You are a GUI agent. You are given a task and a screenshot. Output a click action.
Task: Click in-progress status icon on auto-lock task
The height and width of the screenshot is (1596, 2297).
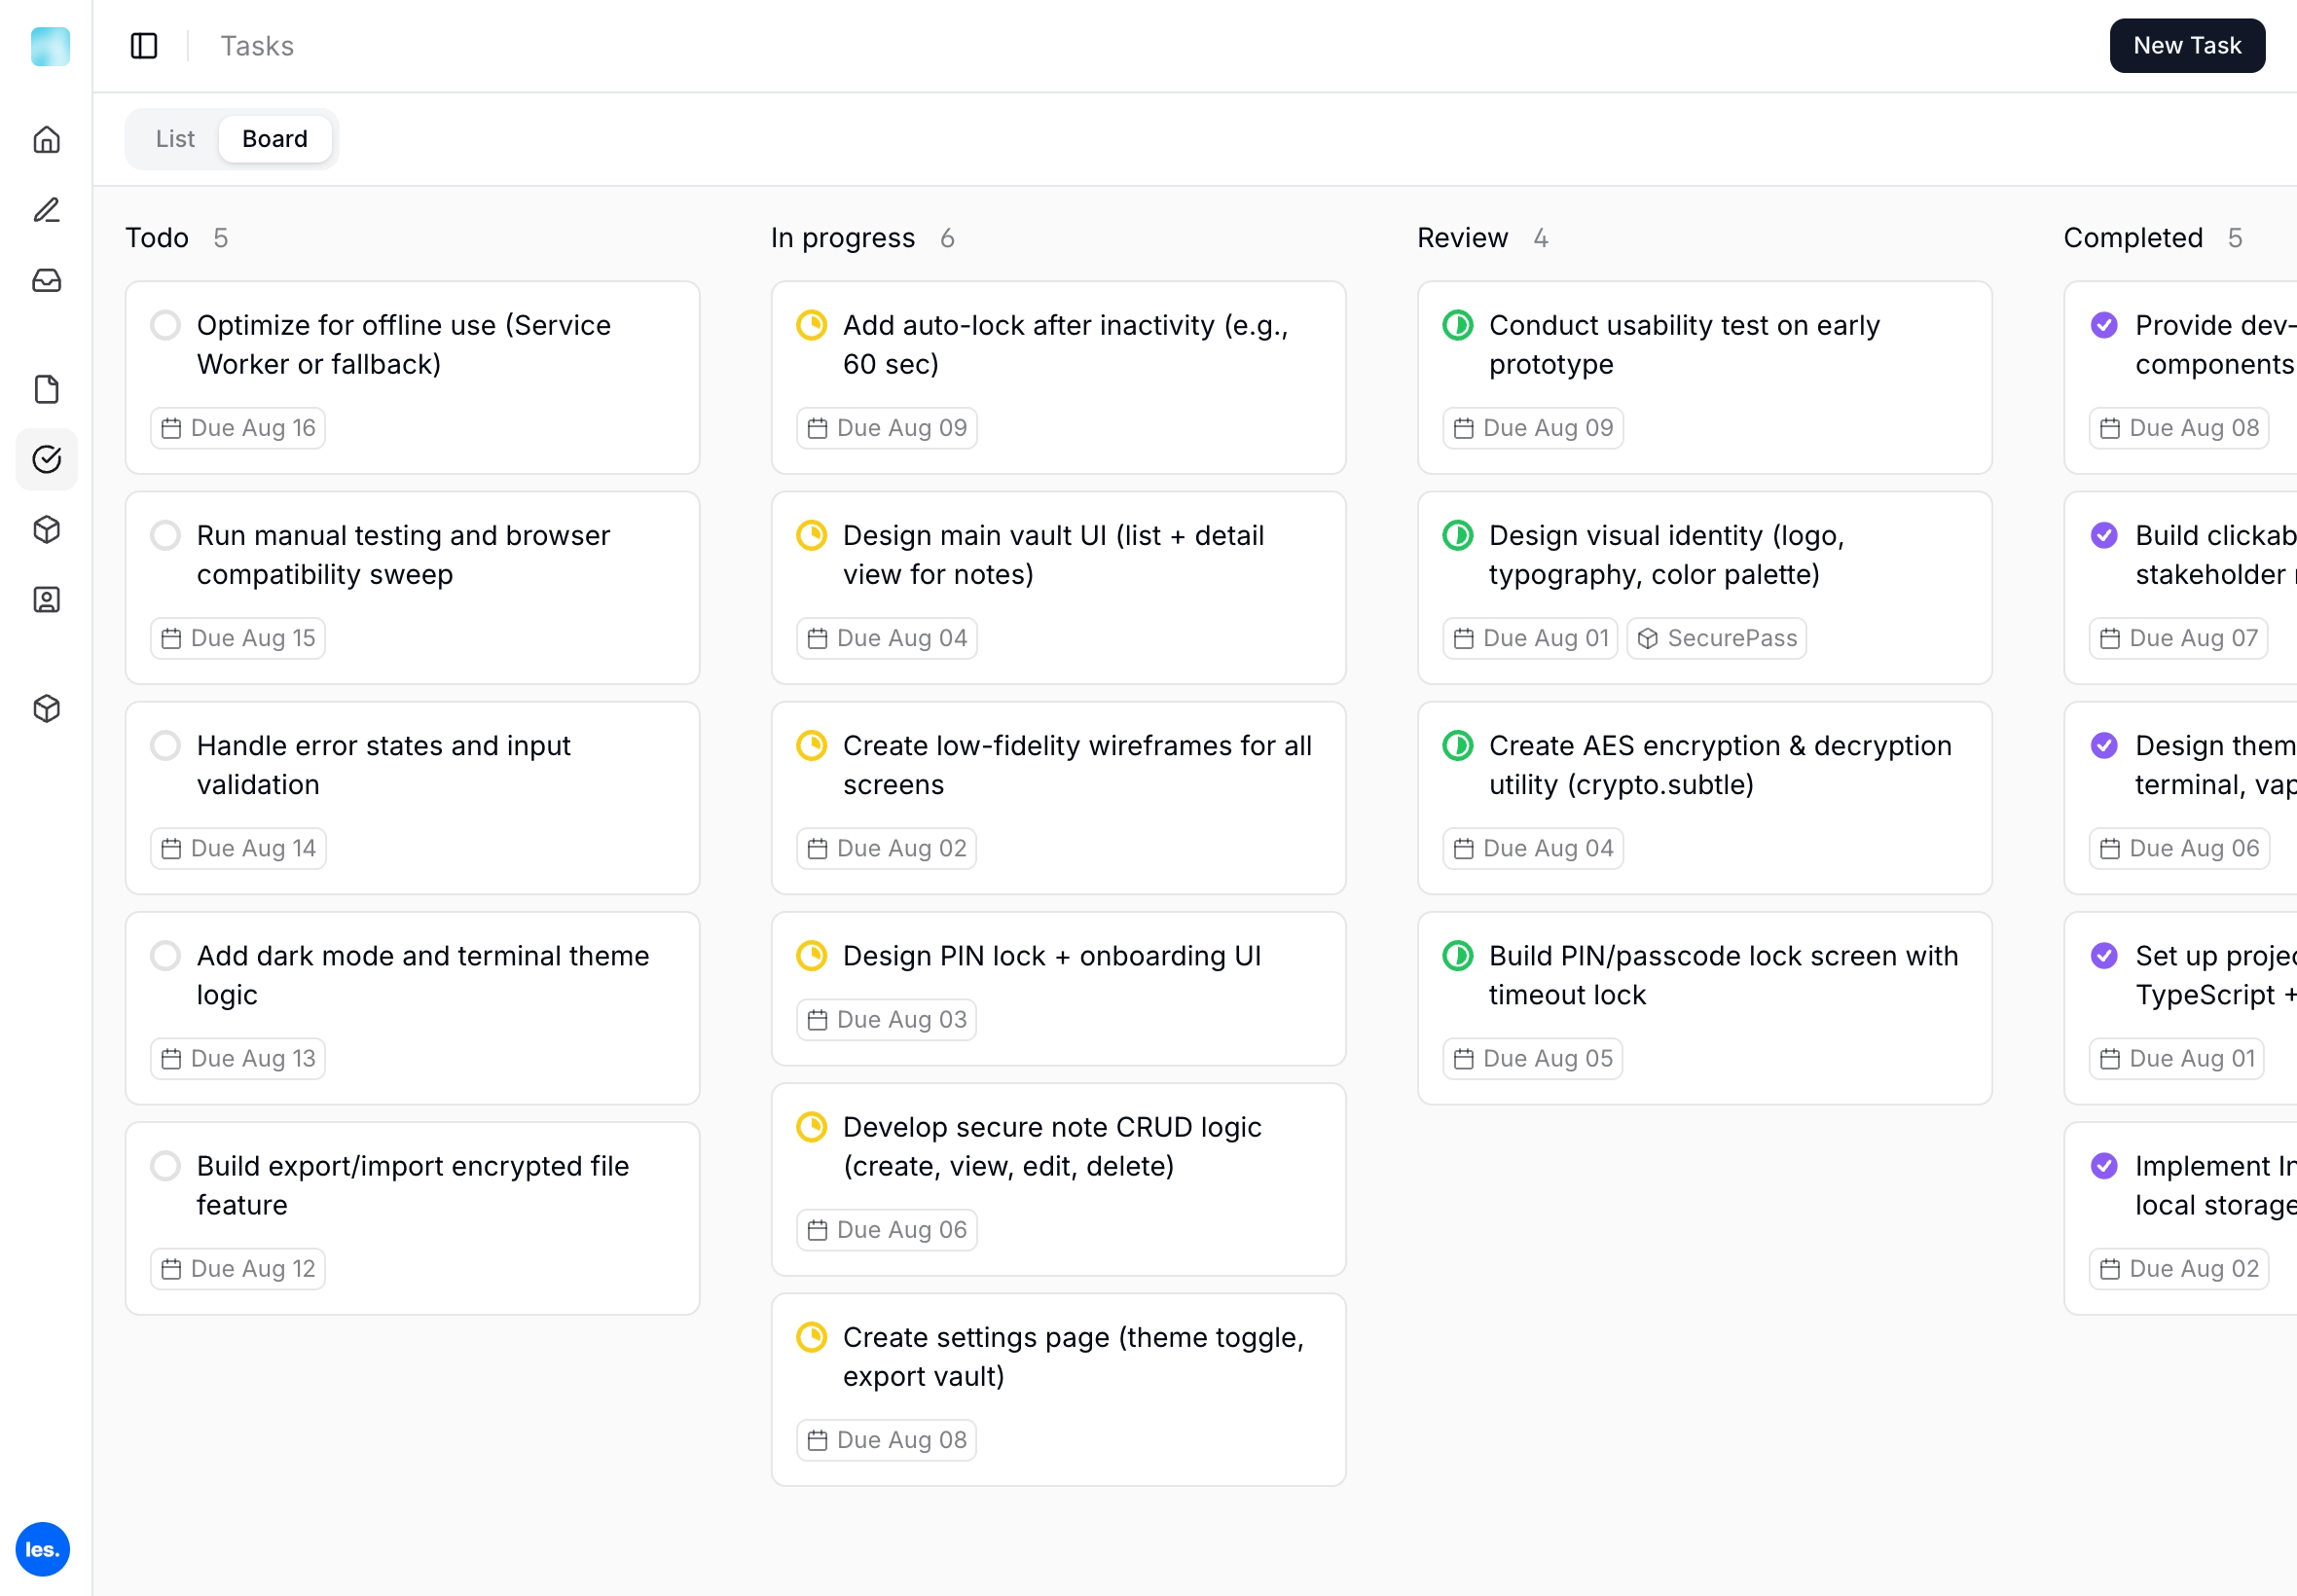(x=811, y=325)
